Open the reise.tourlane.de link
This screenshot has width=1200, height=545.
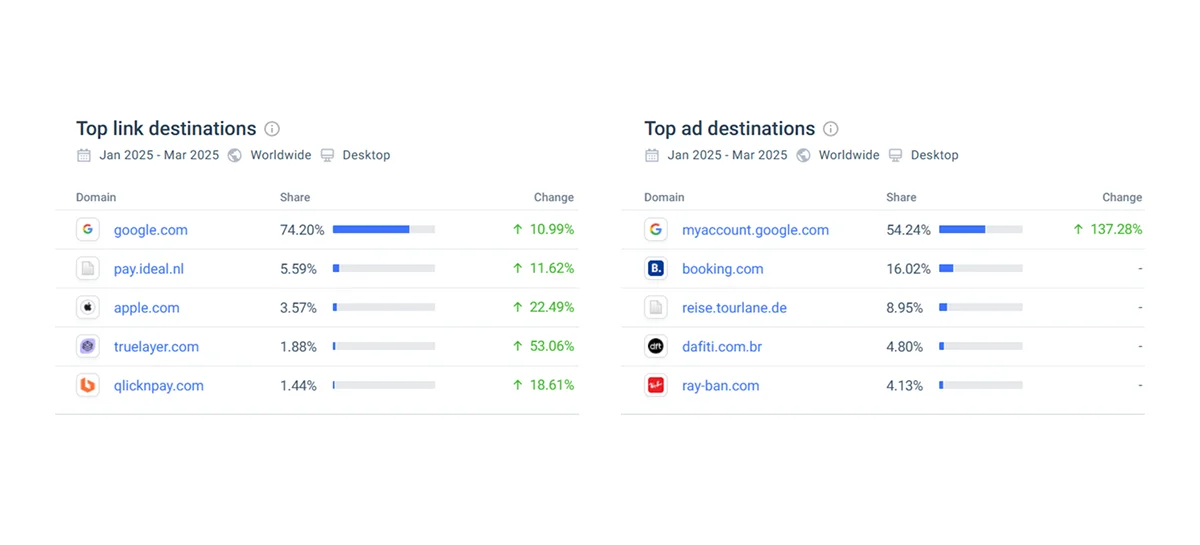pos(734,308)
